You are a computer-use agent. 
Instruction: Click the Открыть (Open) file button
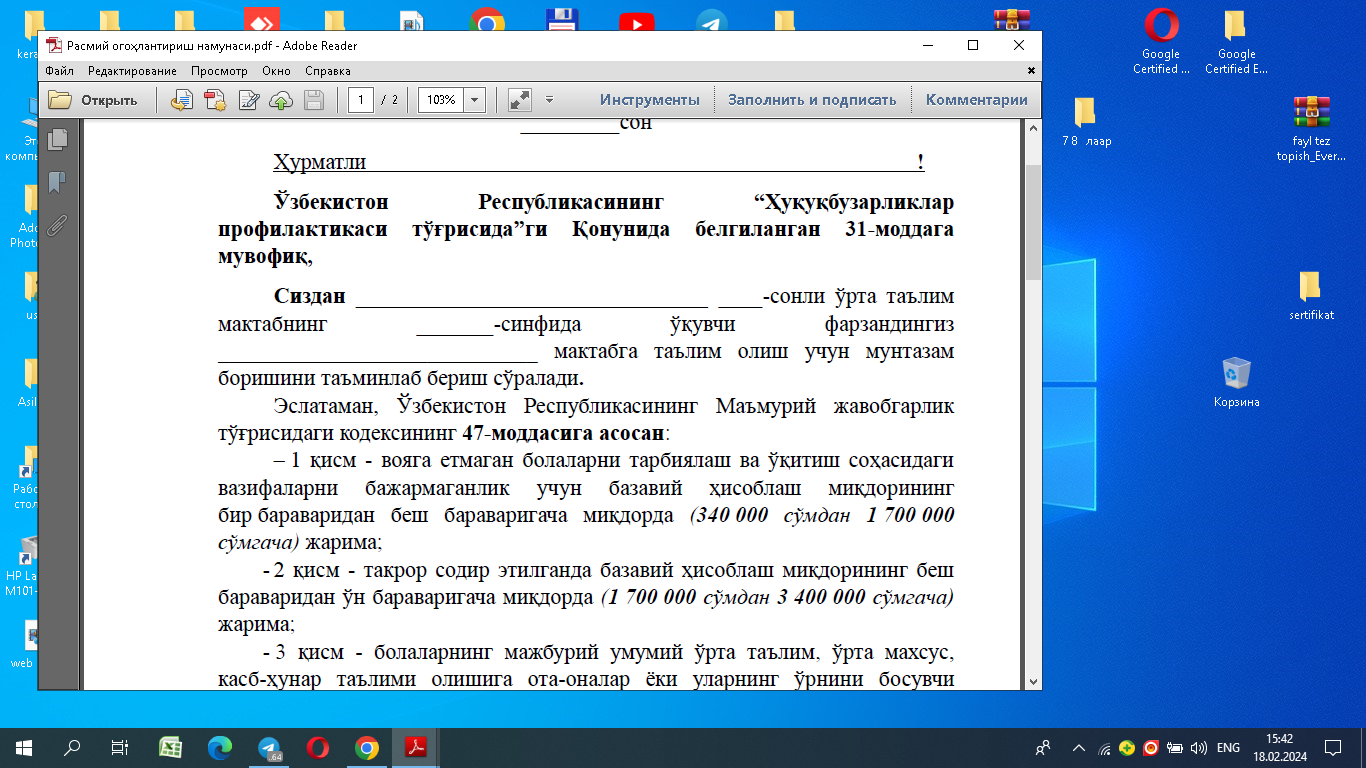93,100
